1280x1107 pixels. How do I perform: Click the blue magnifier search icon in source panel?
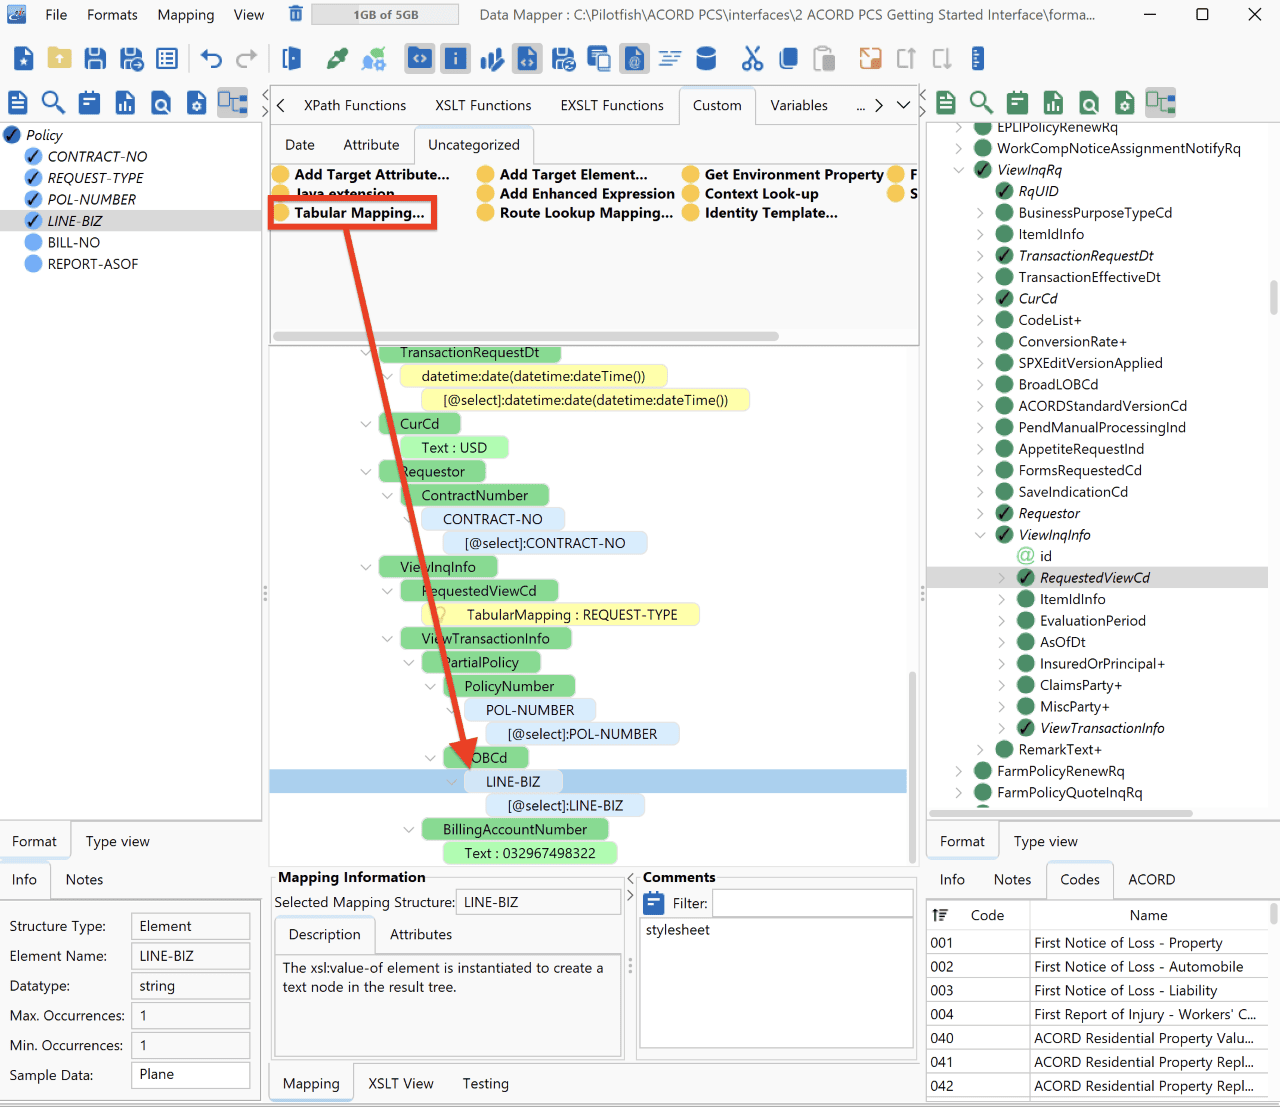(x=53, y=102)
